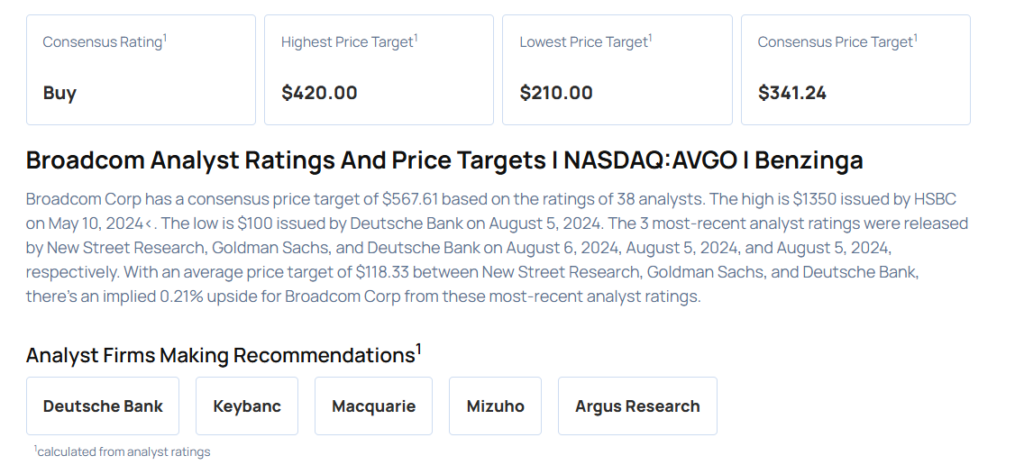Click the $341.24 consensus target value
The image size is (1024, 474).
coord(792,93)
